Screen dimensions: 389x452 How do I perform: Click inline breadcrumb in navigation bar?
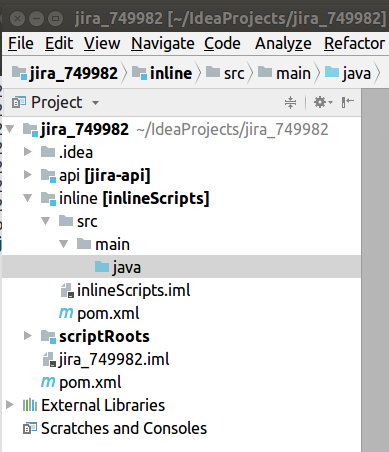[x=162, y=73]
